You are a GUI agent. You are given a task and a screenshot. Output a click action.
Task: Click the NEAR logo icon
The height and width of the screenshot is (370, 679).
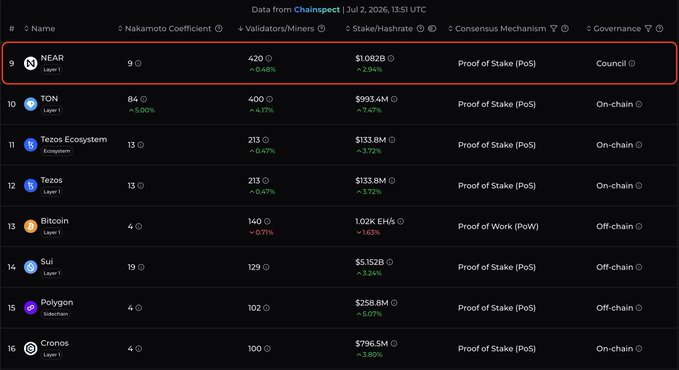coord(30,63)
